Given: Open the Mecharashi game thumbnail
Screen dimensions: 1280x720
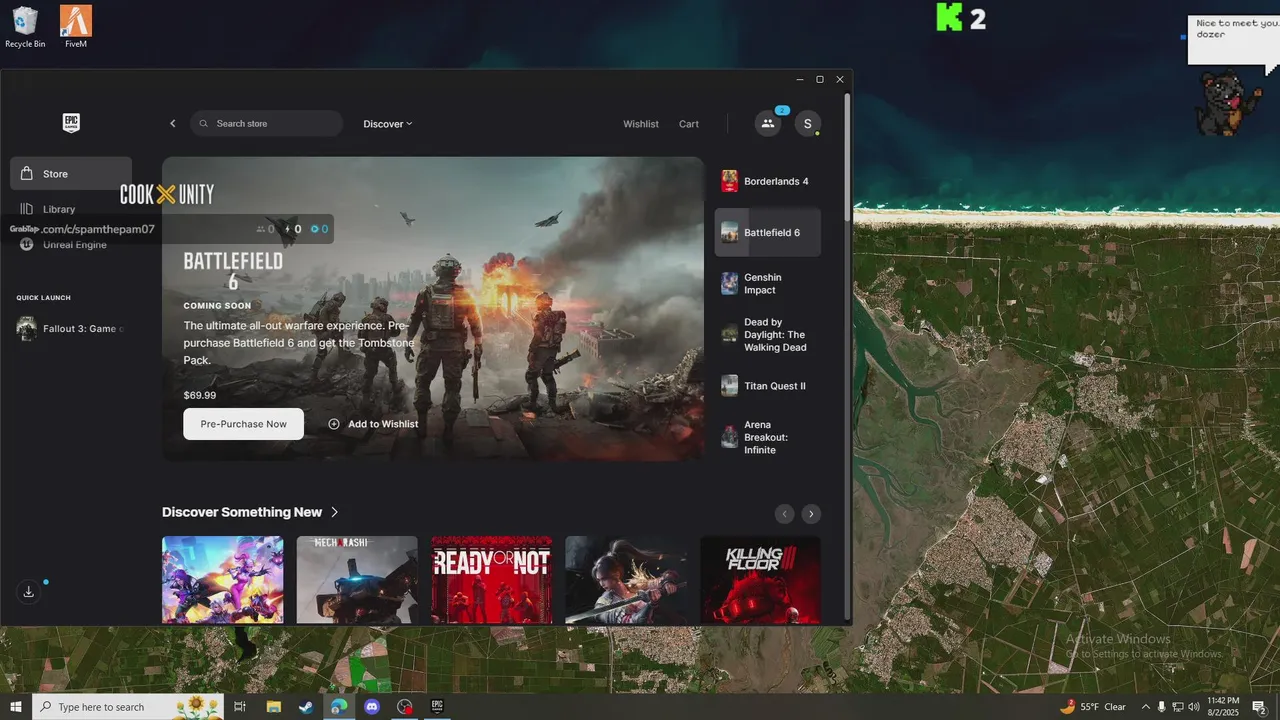Looking at the screenshot, I should pyautogui.click(x=357, y=580).
